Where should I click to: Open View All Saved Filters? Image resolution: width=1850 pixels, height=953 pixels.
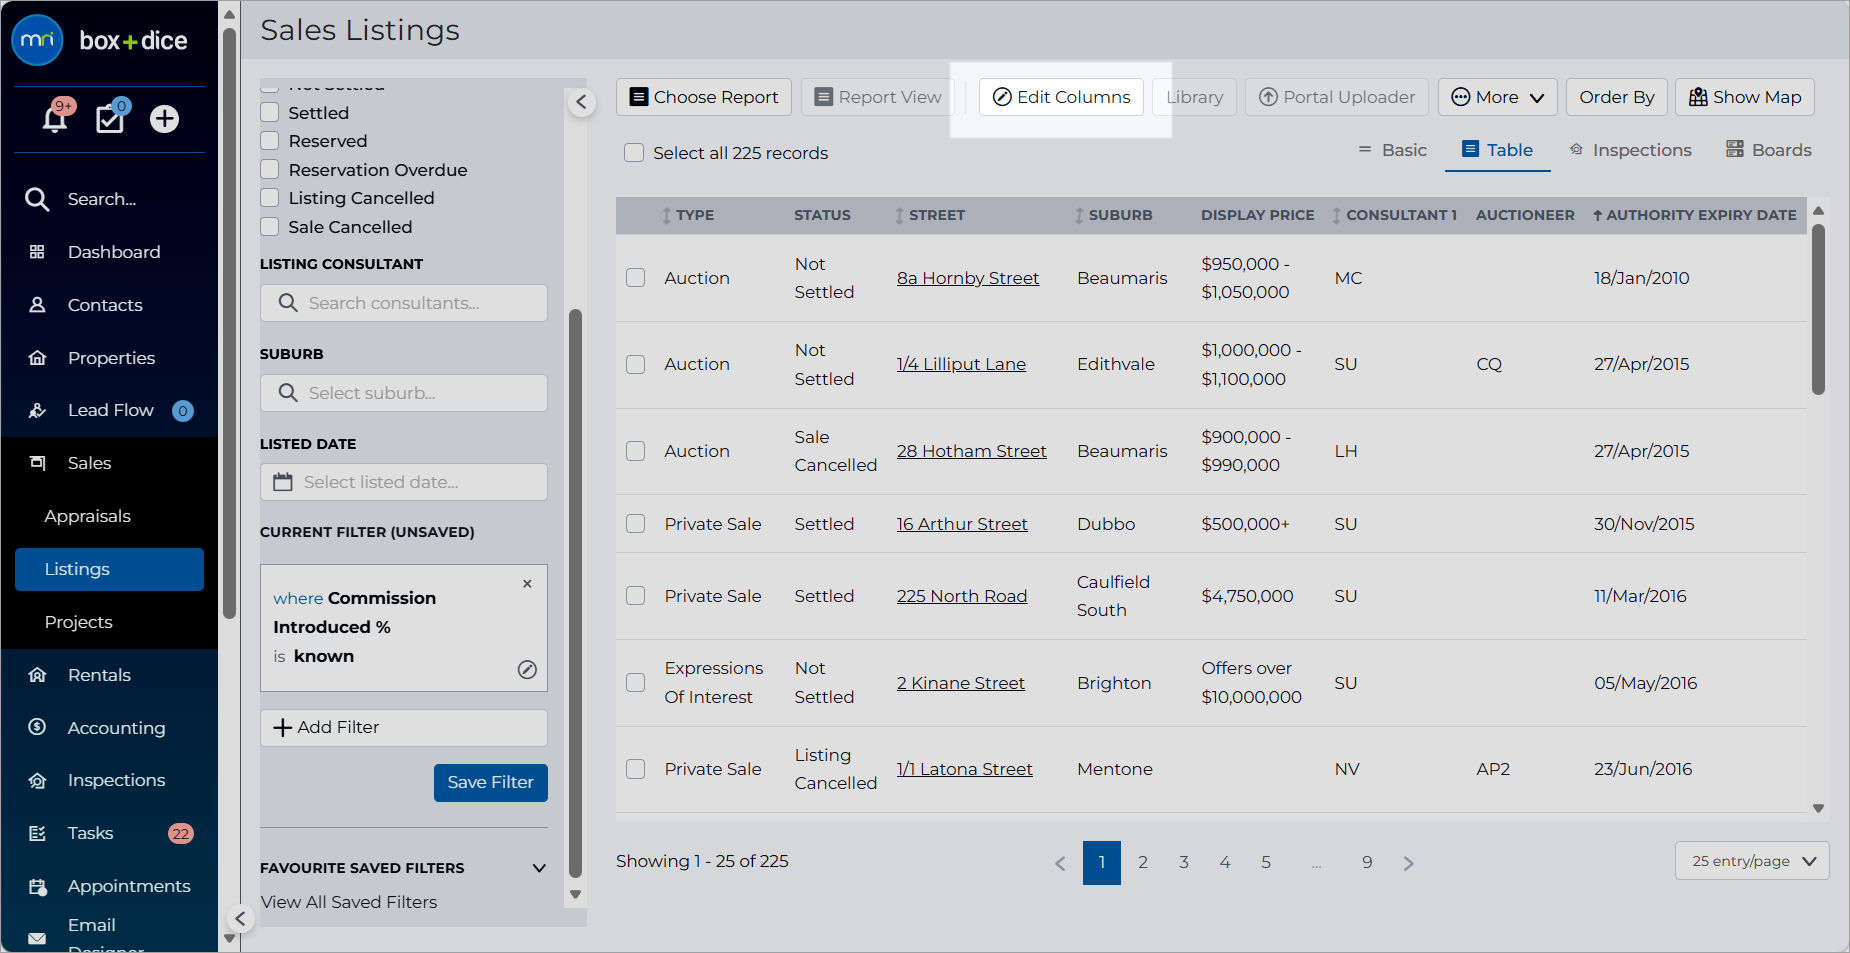pyautogui.click(x=349, y=902)
